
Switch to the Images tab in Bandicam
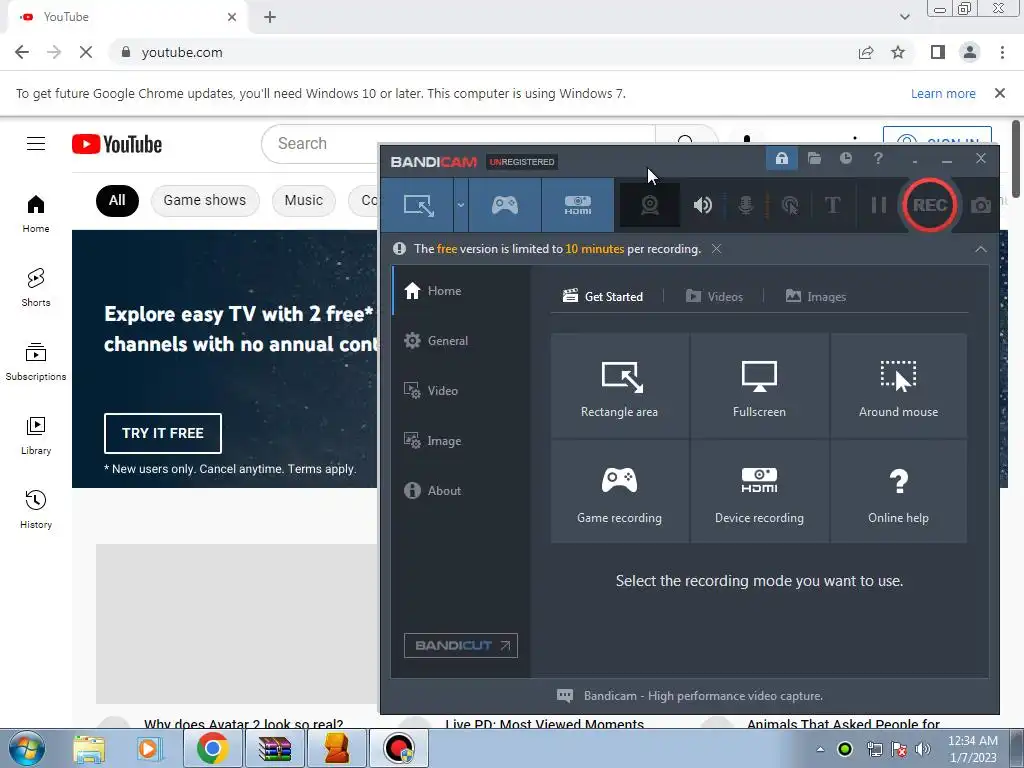(816, 296)
